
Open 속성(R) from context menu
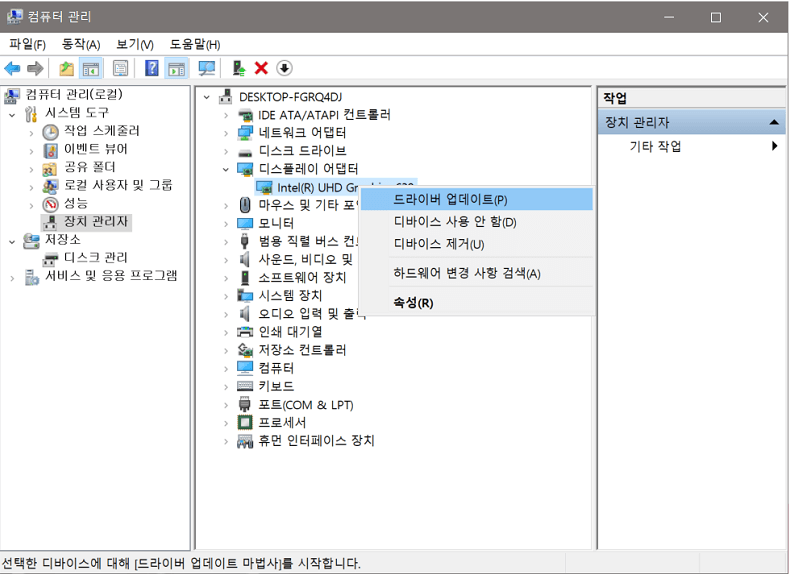tap(477, 303)
